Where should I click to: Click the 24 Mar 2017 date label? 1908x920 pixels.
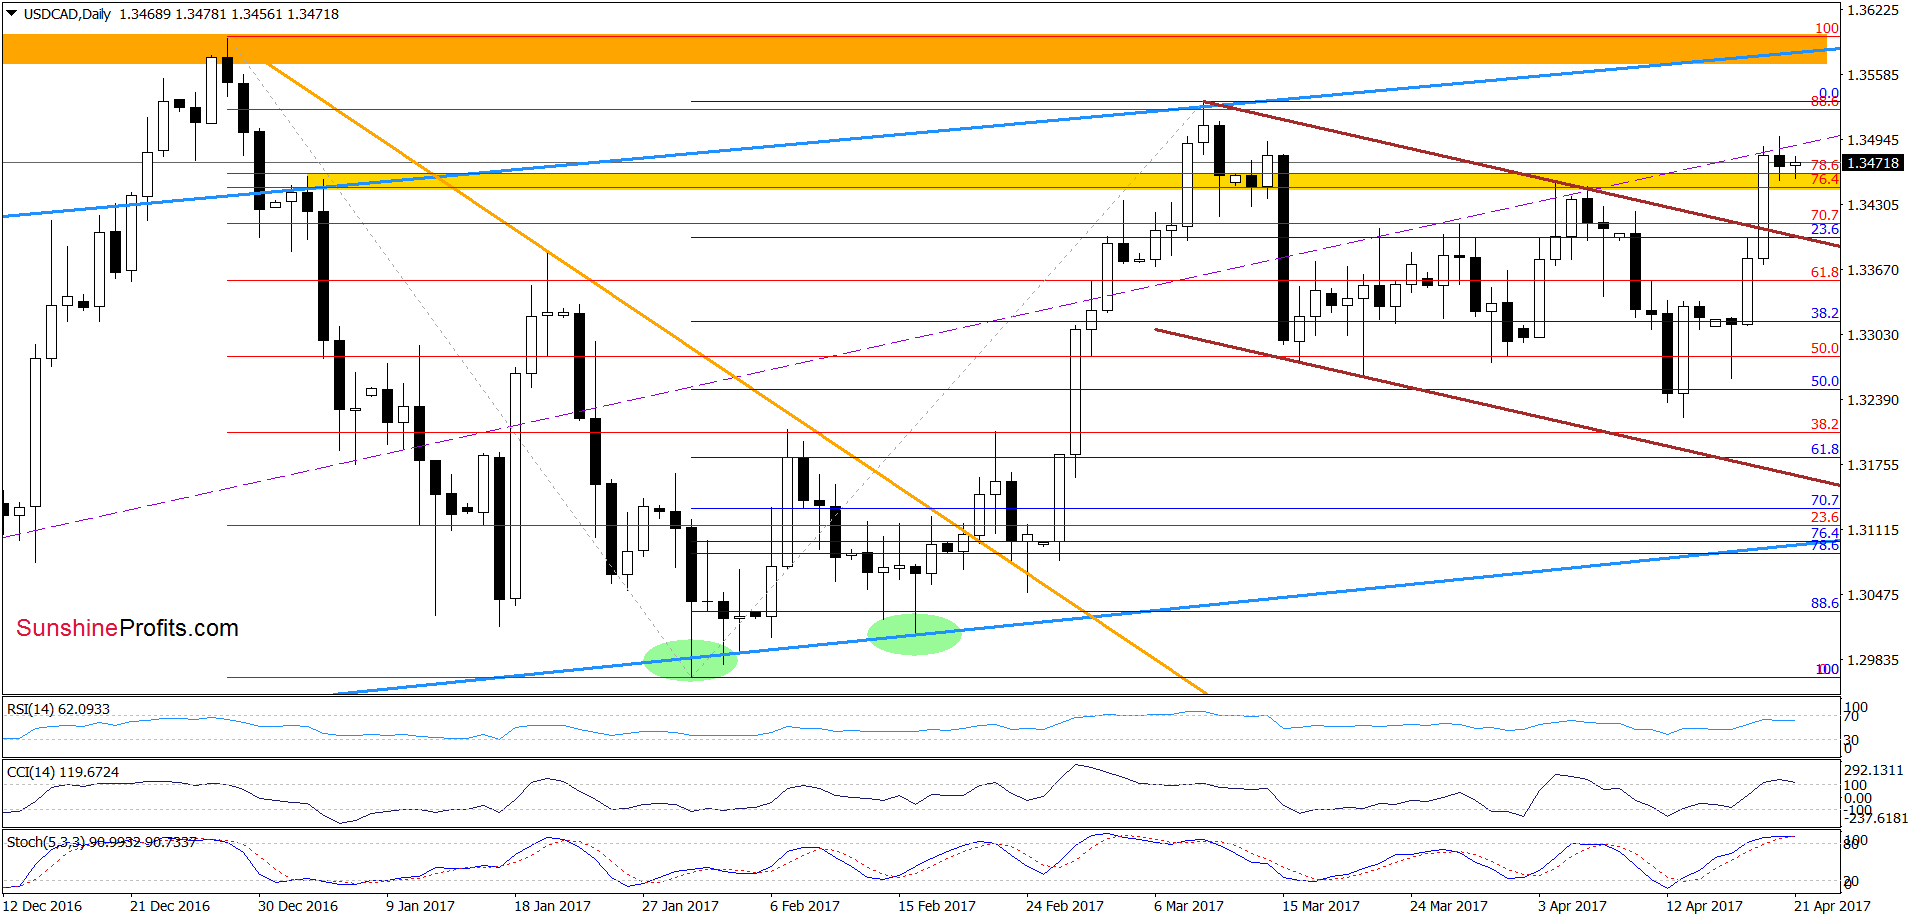pos(1449,906)
